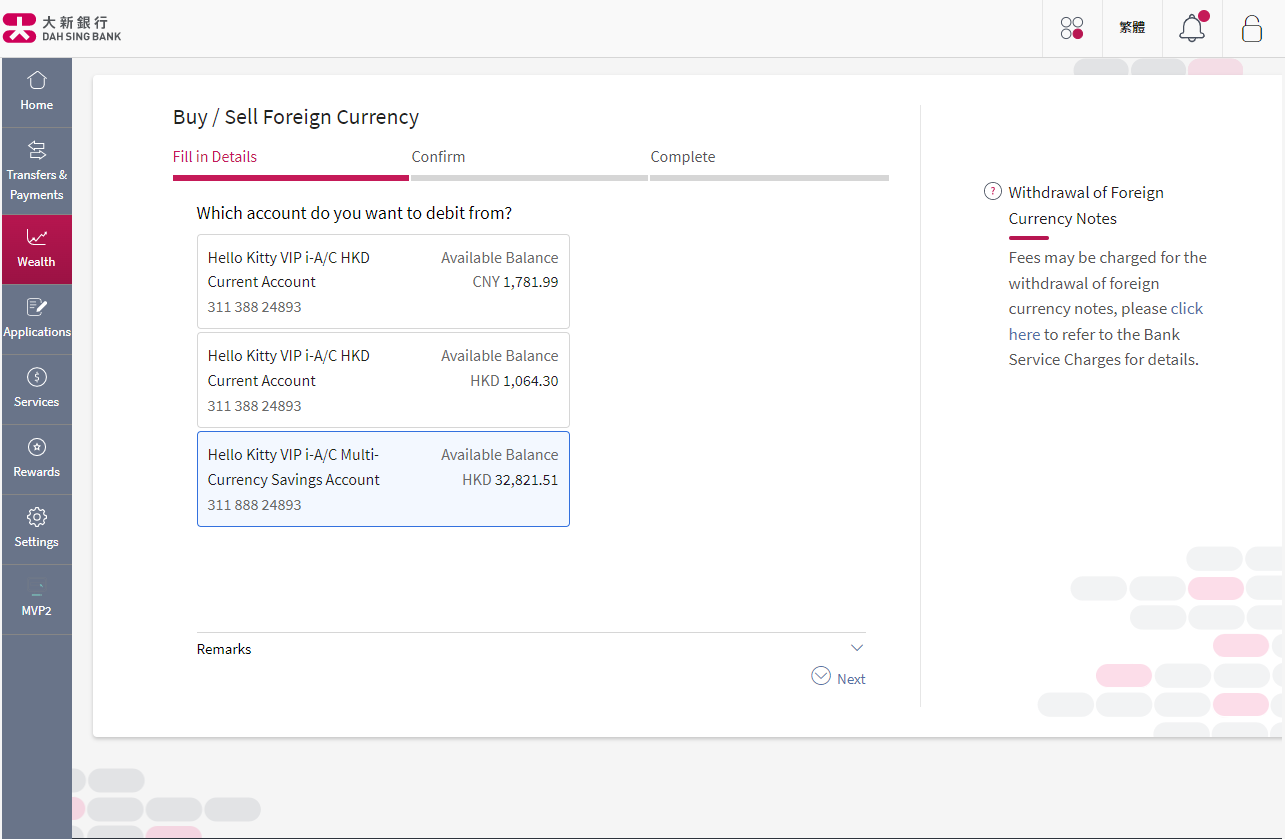This screenshot has height=839, width=1285.
Task: Click the padlock logout icon
Action: [x=1251, y=28]
